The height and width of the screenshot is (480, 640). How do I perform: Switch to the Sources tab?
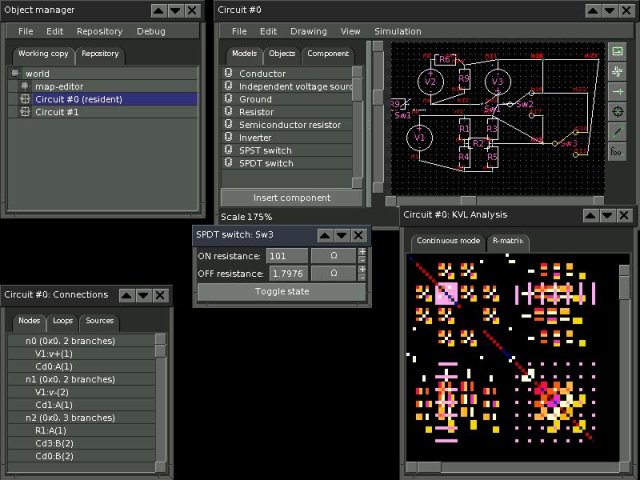[100, 320]
